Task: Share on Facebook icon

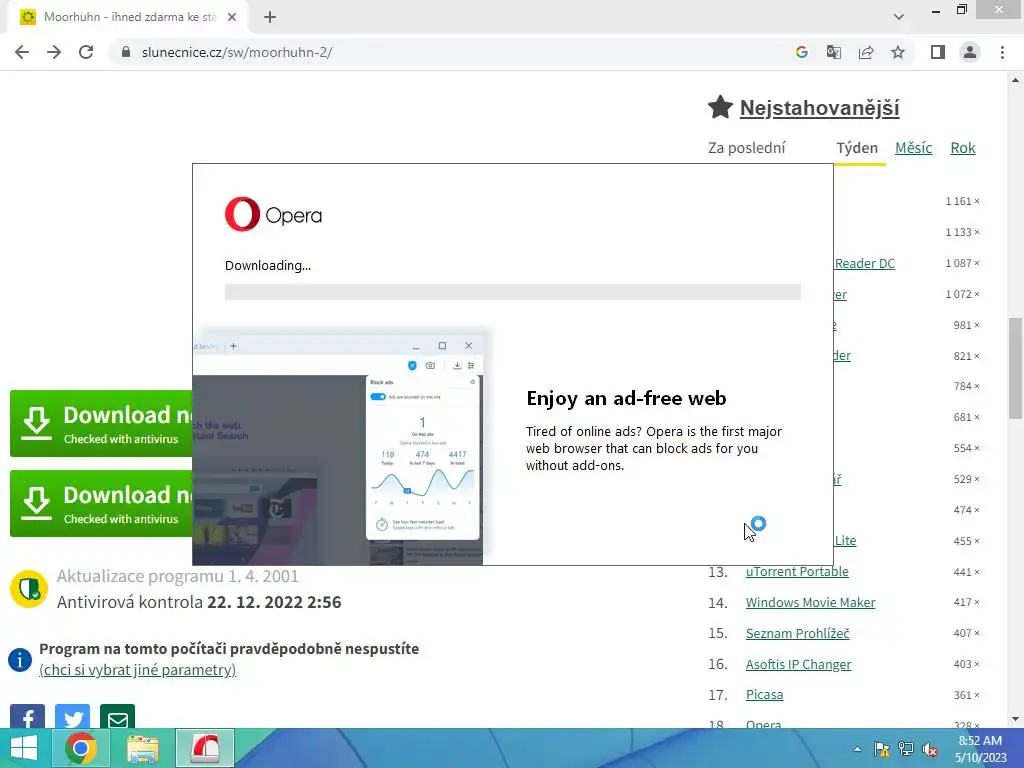Action: [27, 716]
